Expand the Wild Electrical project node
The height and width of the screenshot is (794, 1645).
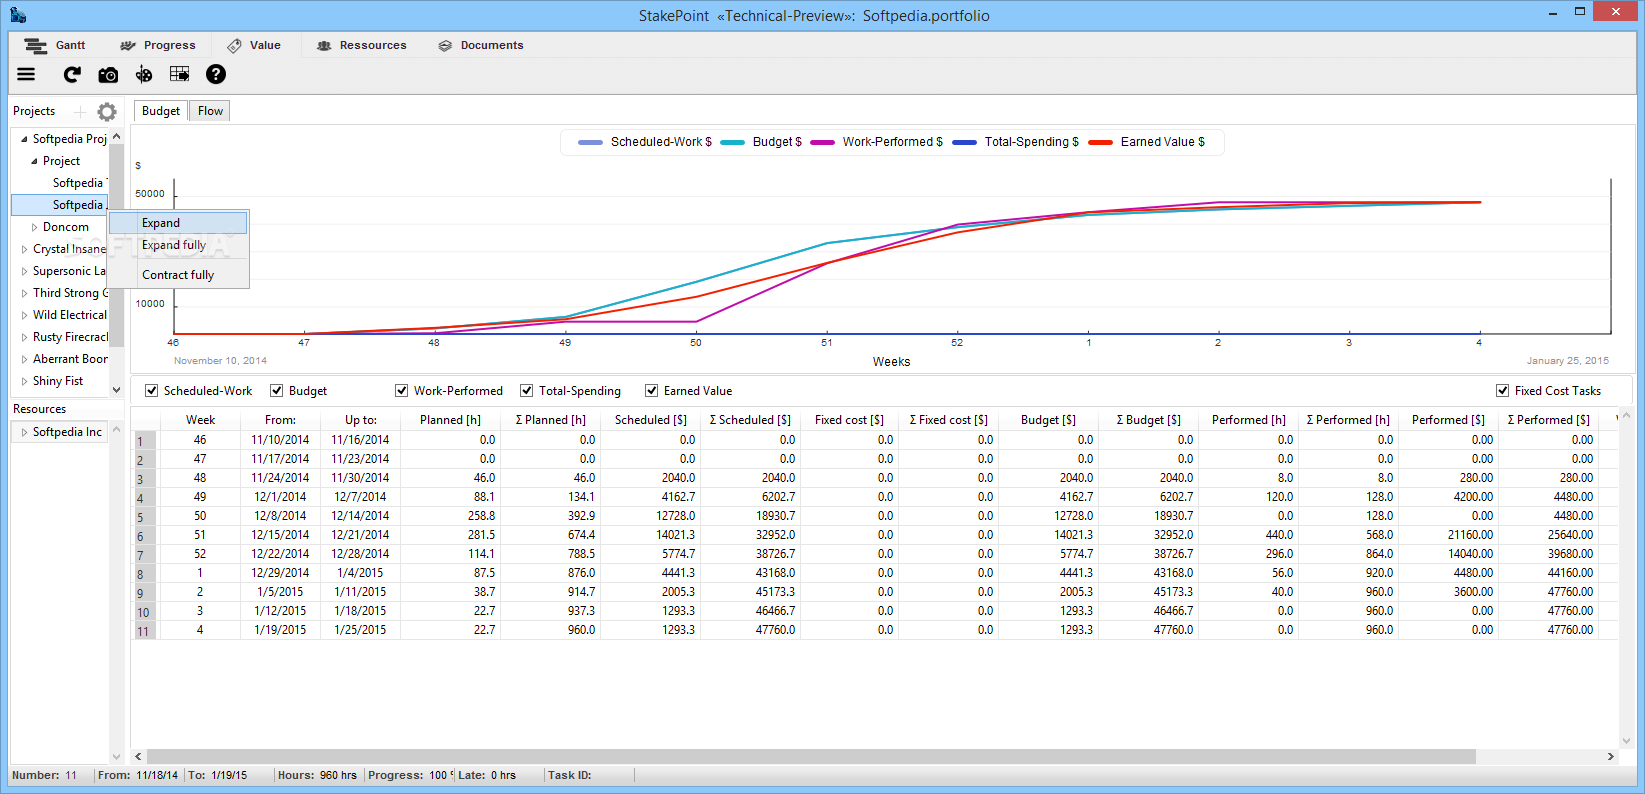coord(24,315)
